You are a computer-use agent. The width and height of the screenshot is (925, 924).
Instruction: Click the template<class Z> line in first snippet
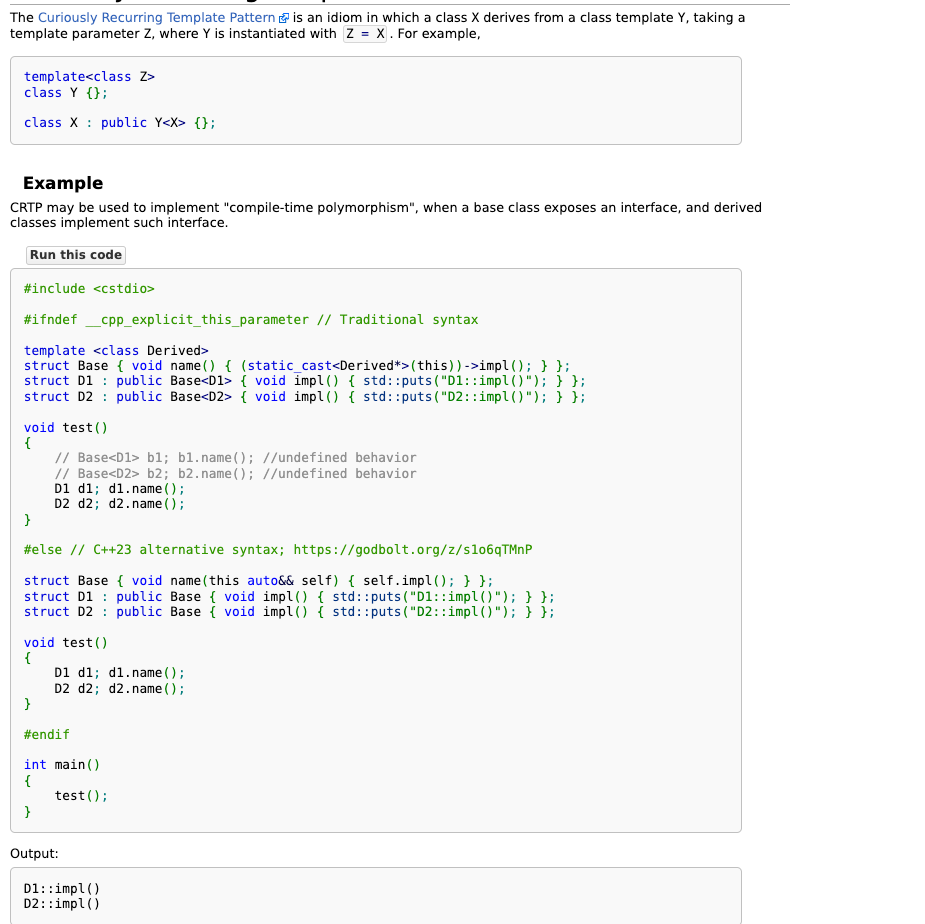click(x=89, y=77)
